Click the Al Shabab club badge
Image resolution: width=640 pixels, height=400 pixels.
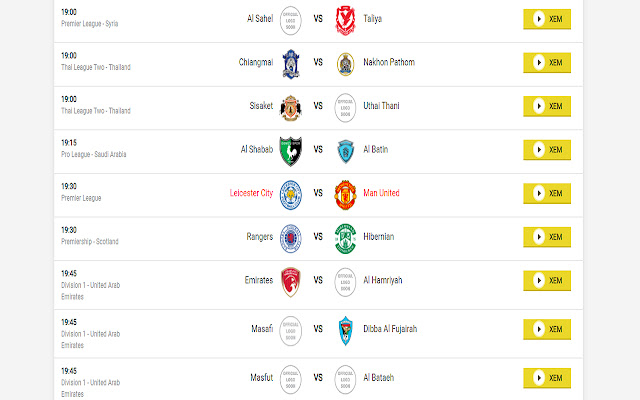point(291,149)
